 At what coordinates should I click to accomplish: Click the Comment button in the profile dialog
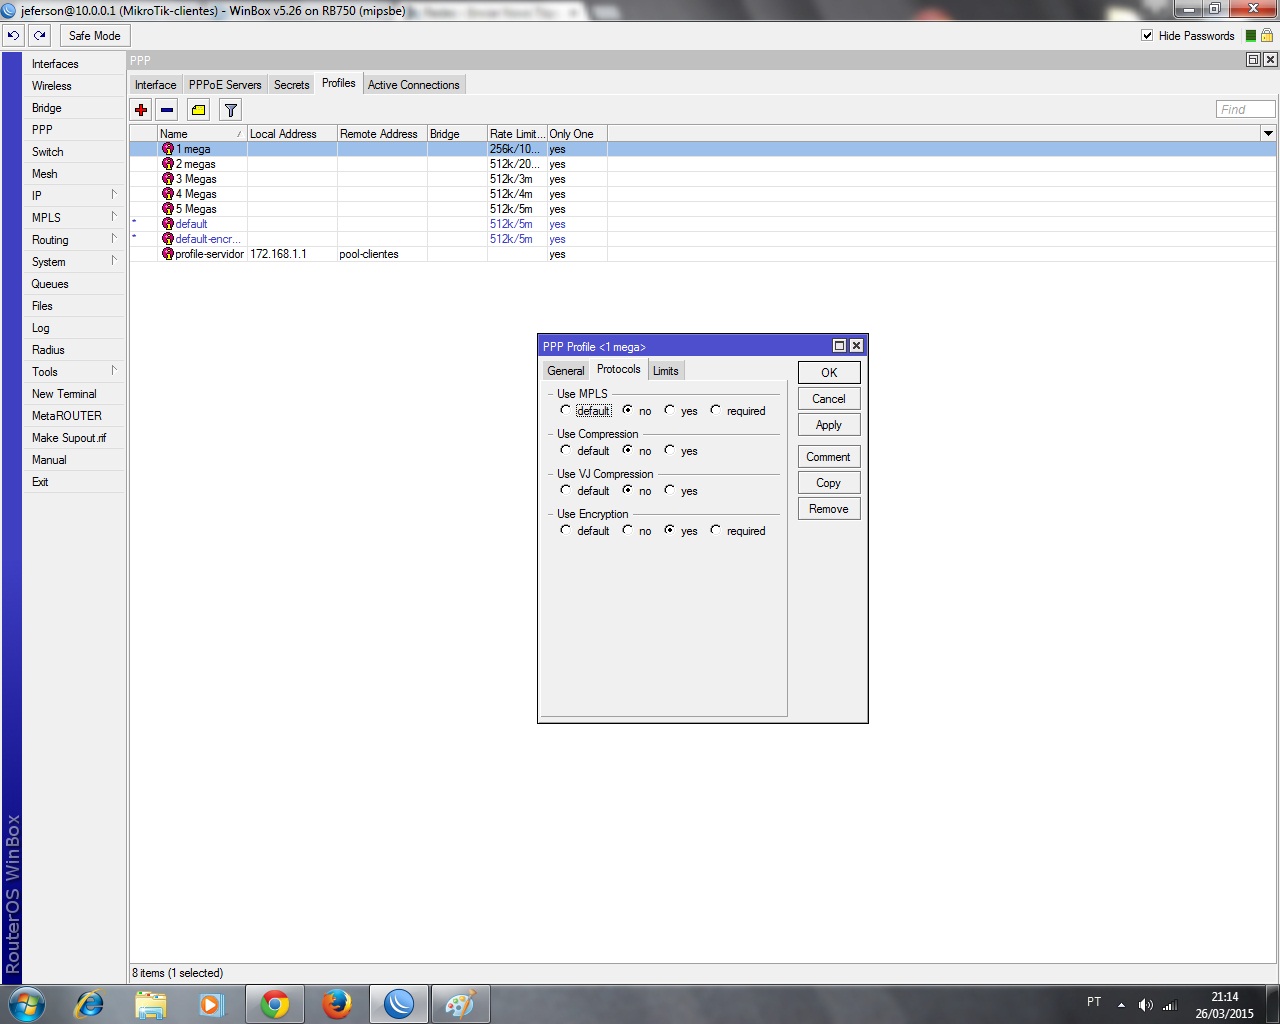829,457
